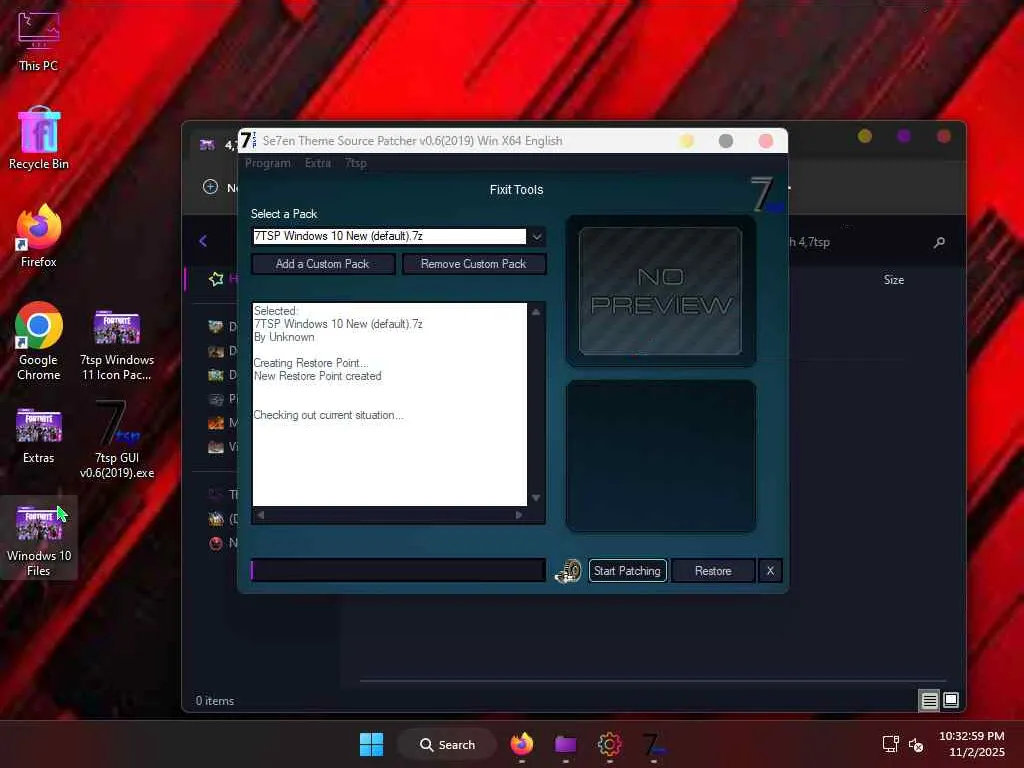Image resolution: width=1024 pixels, height=768 pixels.
Task: Open the 7tsp menu item
Action: pyautogui.click(x=356, y=163)
